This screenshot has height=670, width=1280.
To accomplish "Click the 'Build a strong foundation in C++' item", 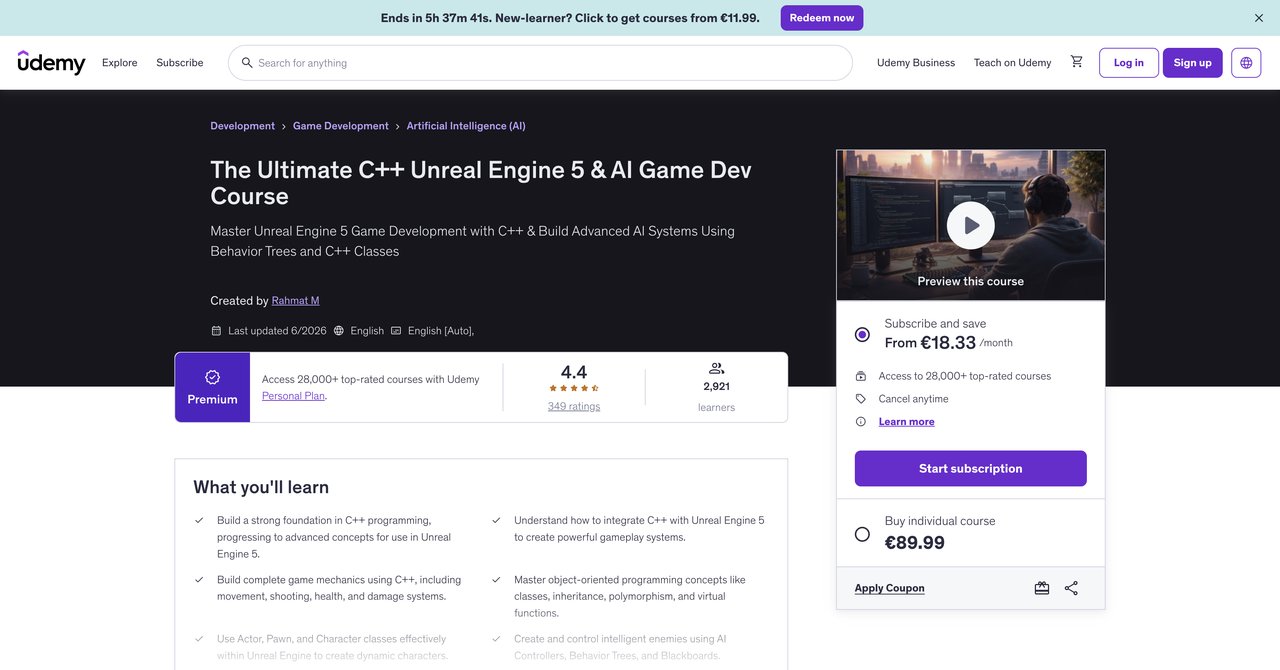I will tap(334, 537).
